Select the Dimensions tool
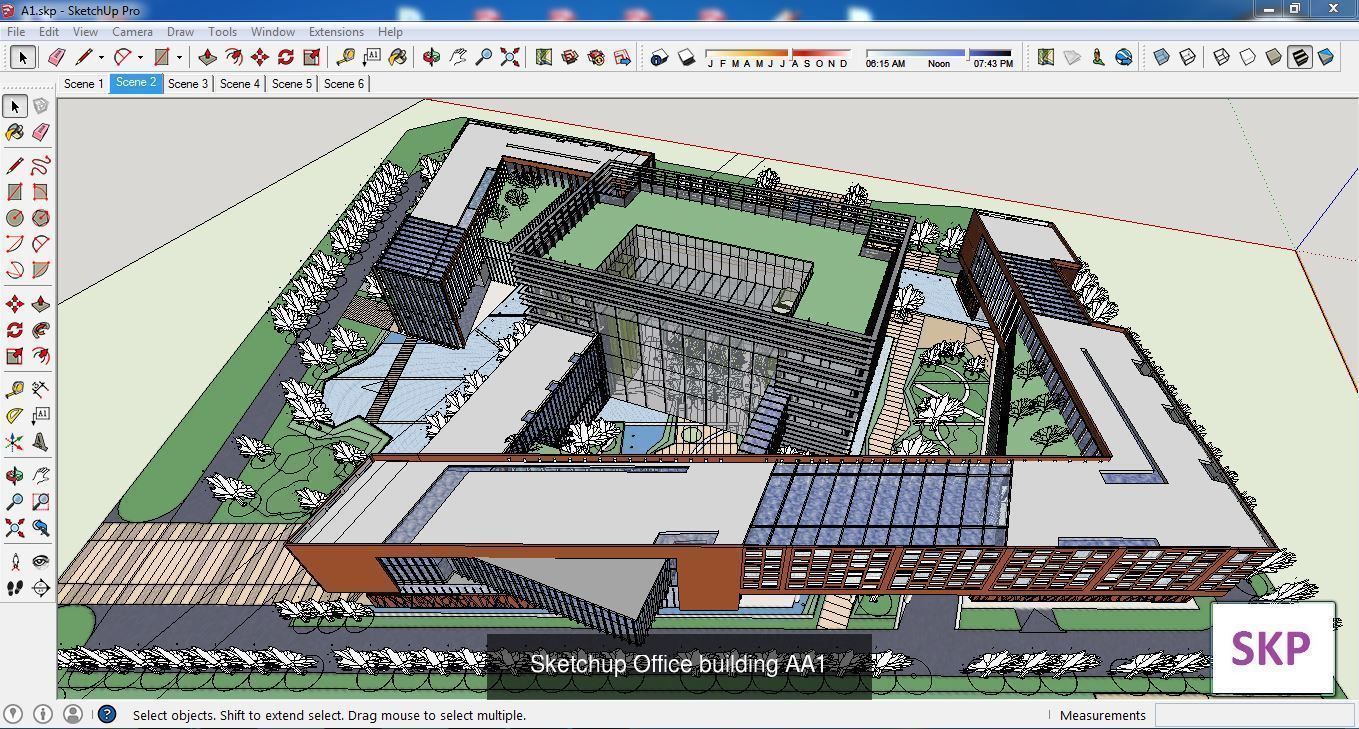1359x729 pixels. click(x=40, y=390)
